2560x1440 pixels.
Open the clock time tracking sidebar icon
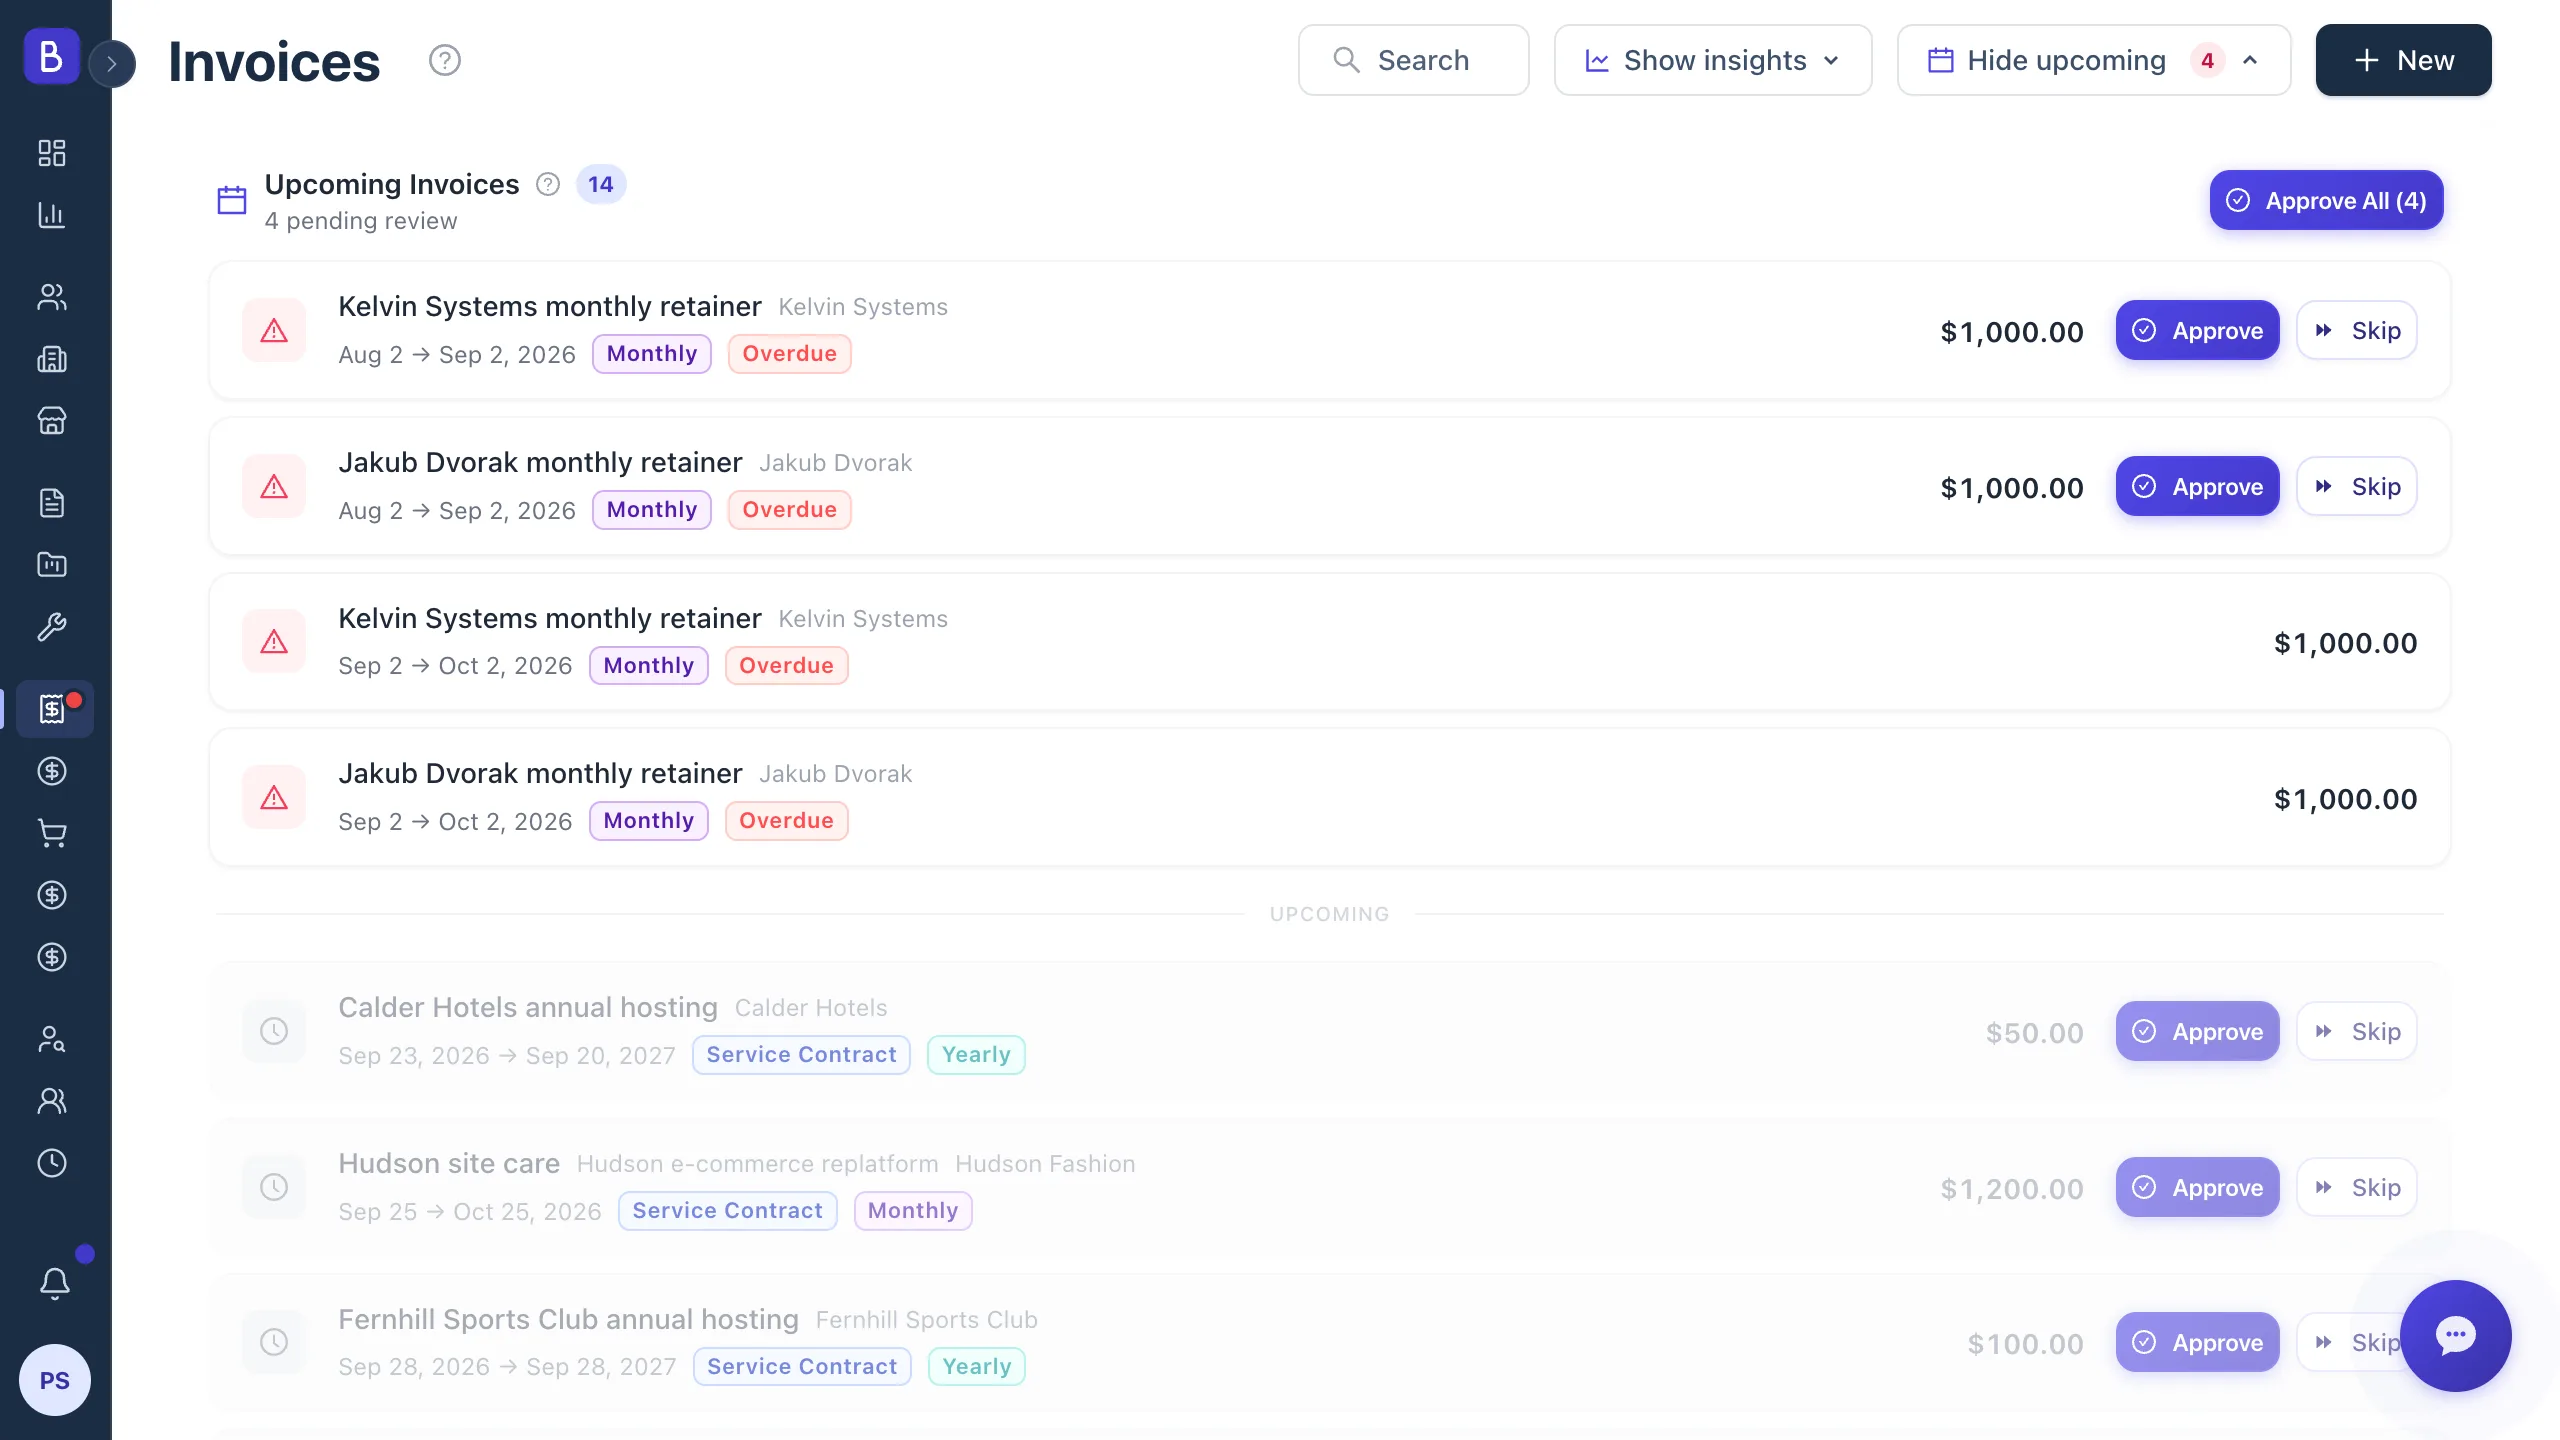coord(52,1163)
